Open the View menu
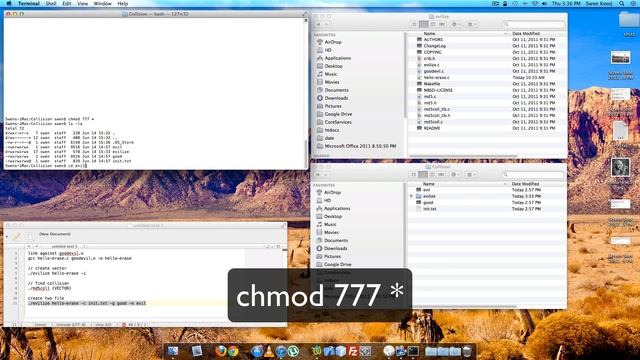The height and width of the screenshot is (360, 640). (x=82, y=3)
